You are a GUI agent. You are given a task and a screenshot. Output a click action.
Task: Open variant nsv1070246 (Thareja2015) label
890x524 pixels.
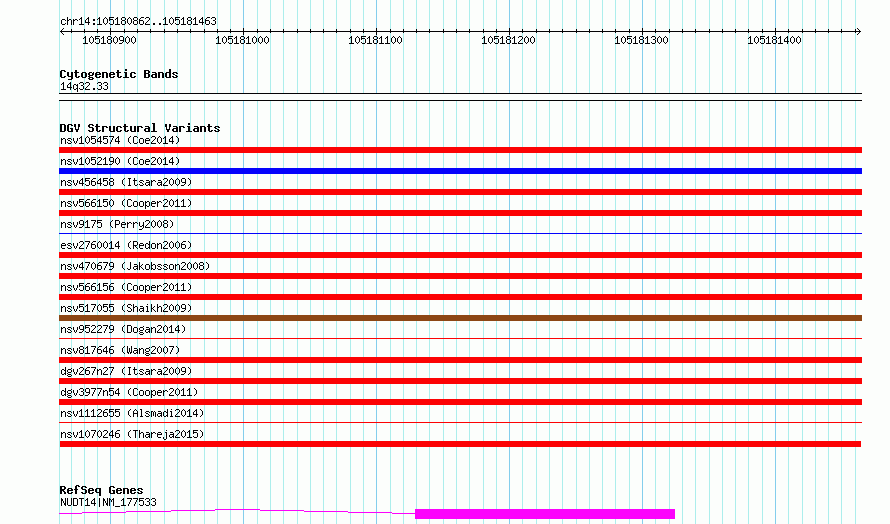(132, 434)
